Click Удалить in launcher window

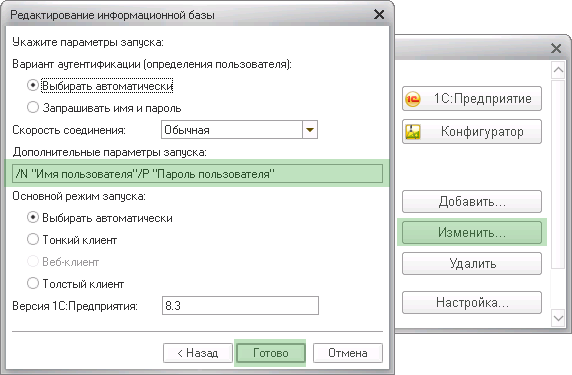click(x=472, y=263)
